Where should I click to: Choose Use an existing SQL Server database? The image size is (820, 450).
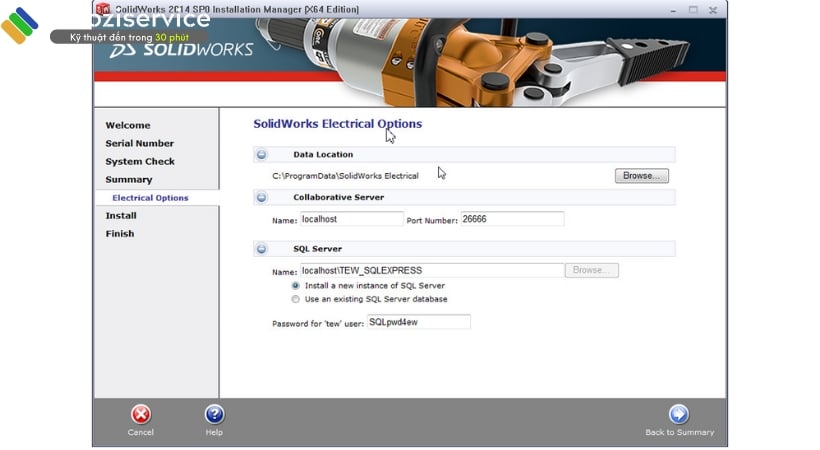[x=295, y=299]
